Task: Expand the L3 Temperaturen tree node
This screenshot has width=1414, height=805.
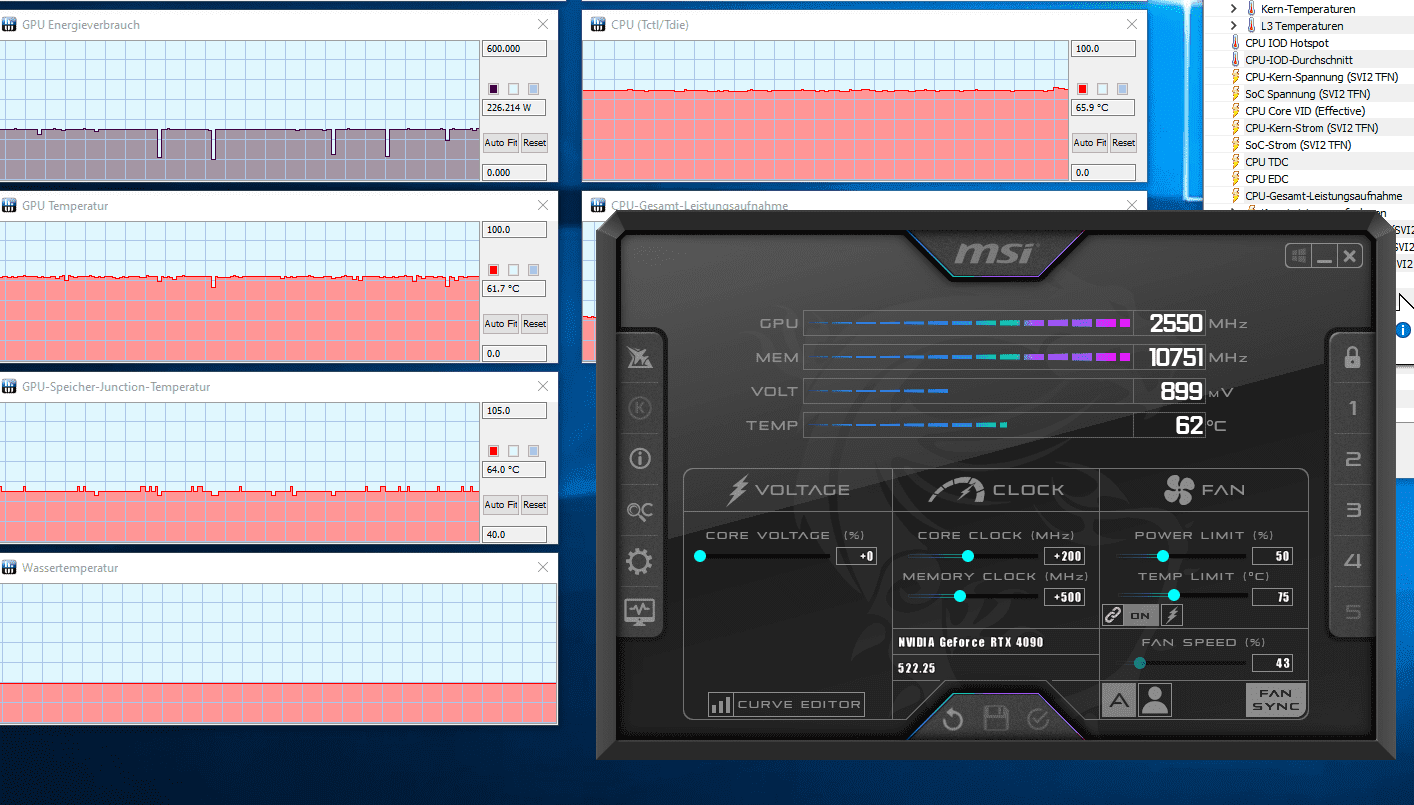Action: (x=1234, y=26)
